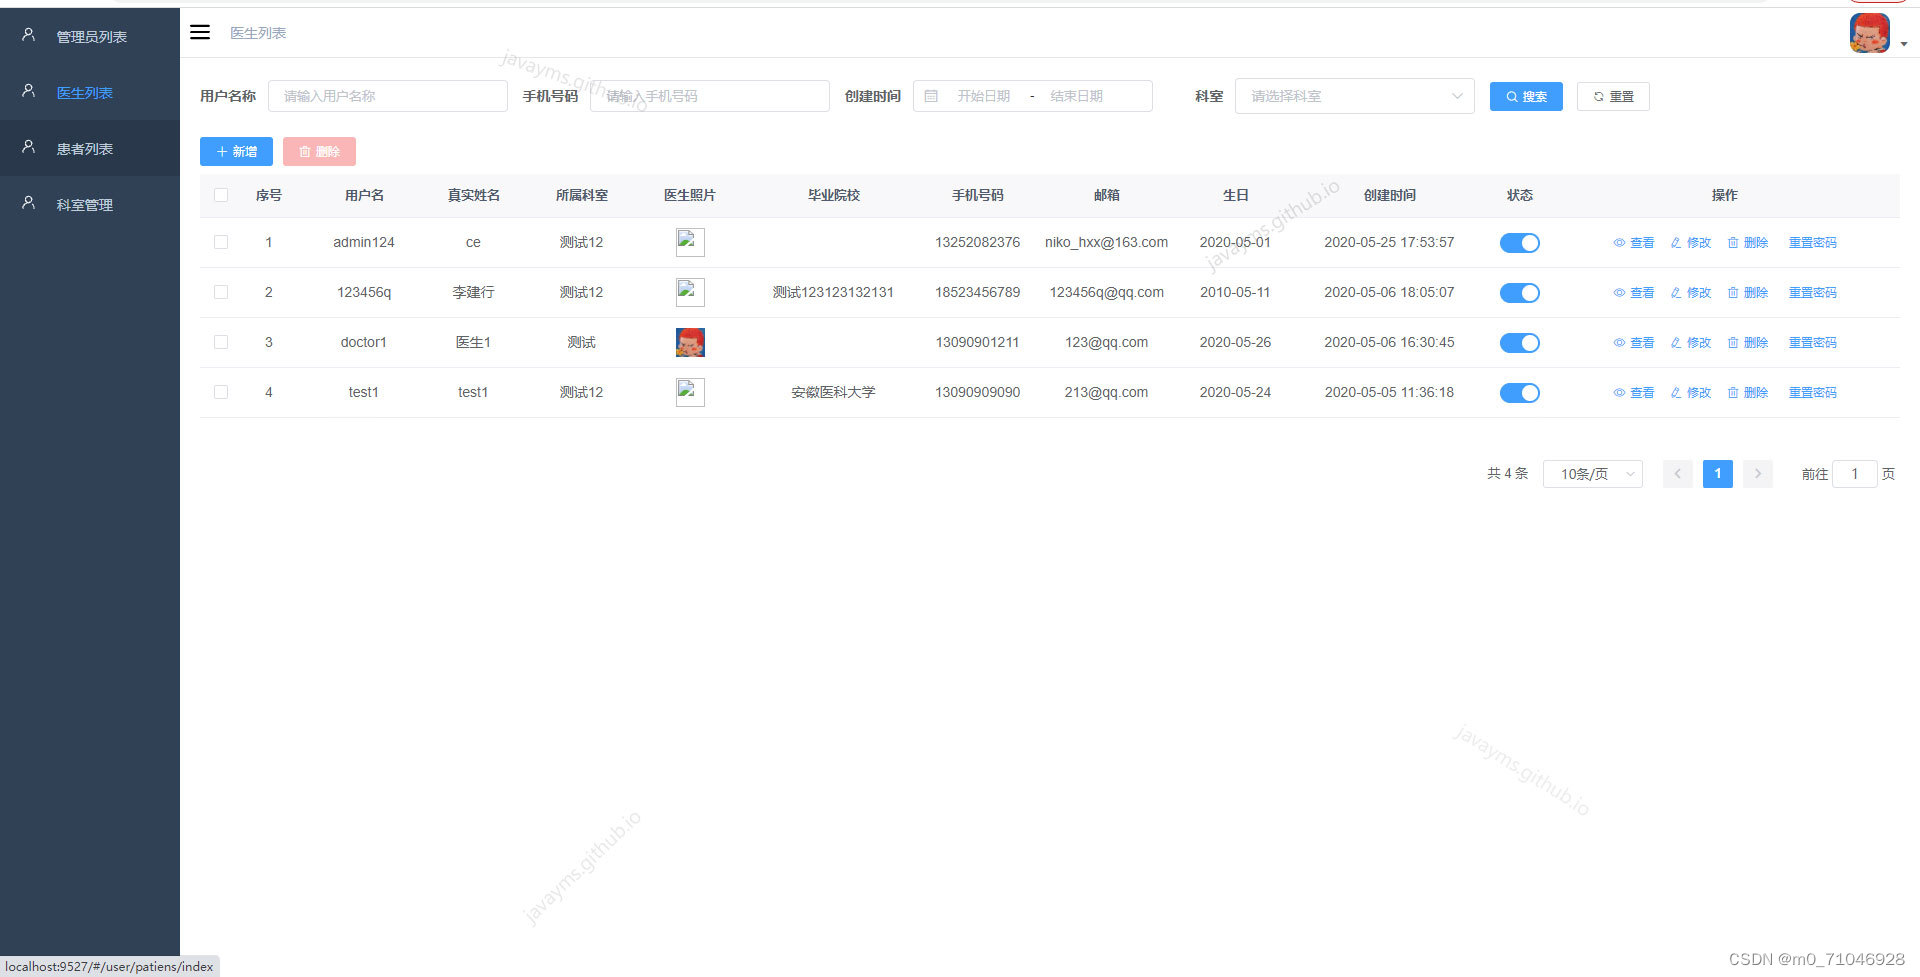Click 修改 edit link for test1
1920x977 pixels.
(1690, 392)
